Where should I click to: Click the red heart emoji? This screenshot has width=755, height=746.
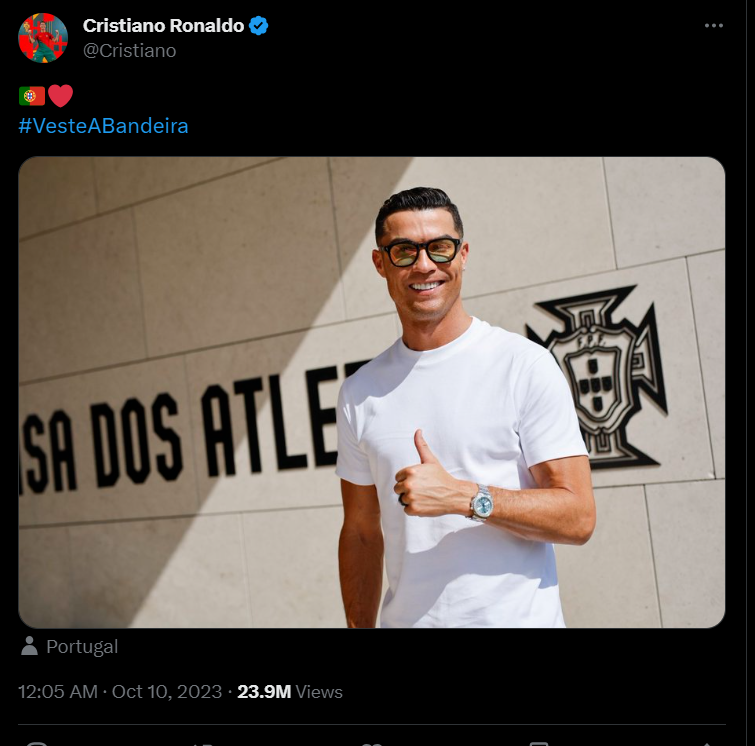(61, 96)
